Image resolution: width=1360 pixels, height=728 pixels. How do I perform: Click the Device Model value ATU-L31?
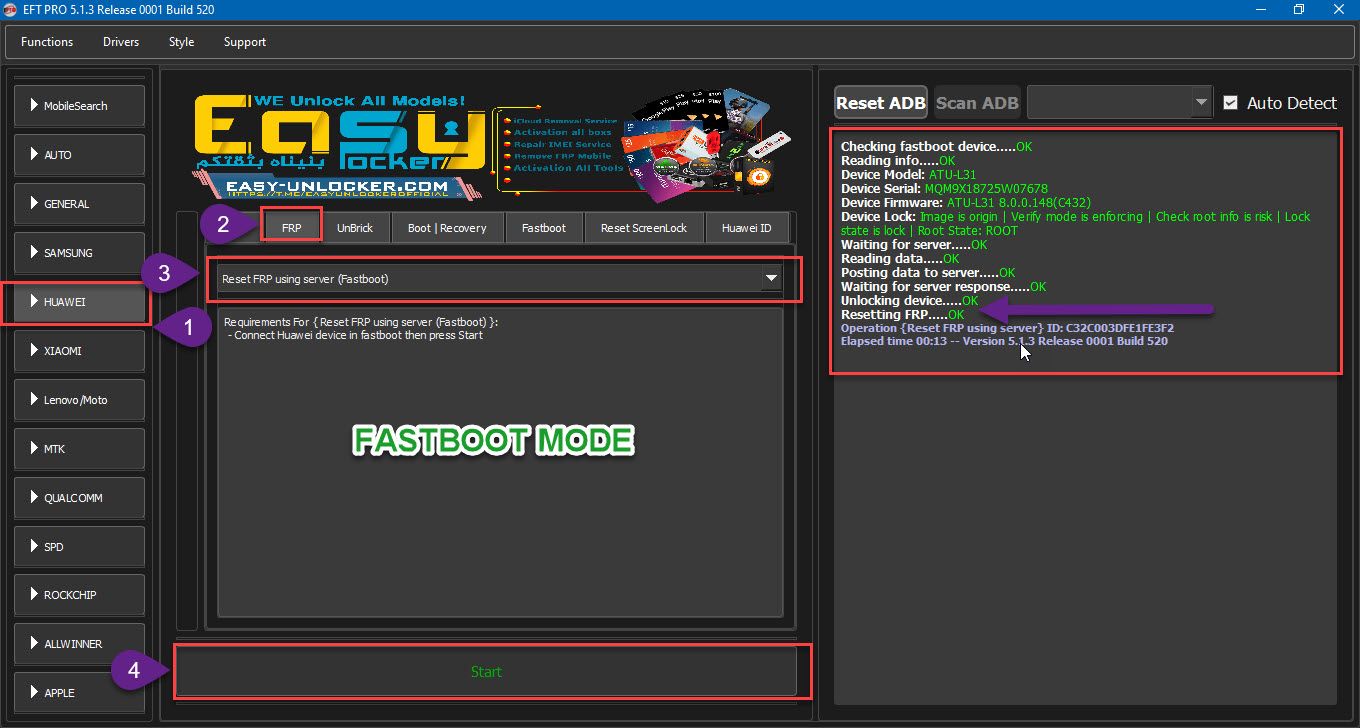click(952, 174)
